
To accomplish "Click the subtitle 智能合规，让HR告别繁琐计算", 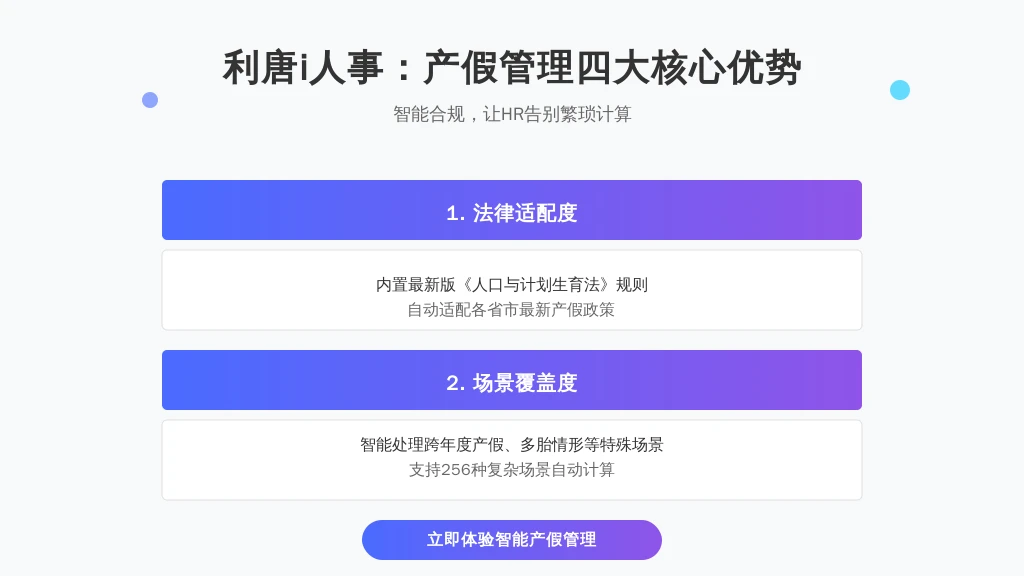I will point(511,114).
